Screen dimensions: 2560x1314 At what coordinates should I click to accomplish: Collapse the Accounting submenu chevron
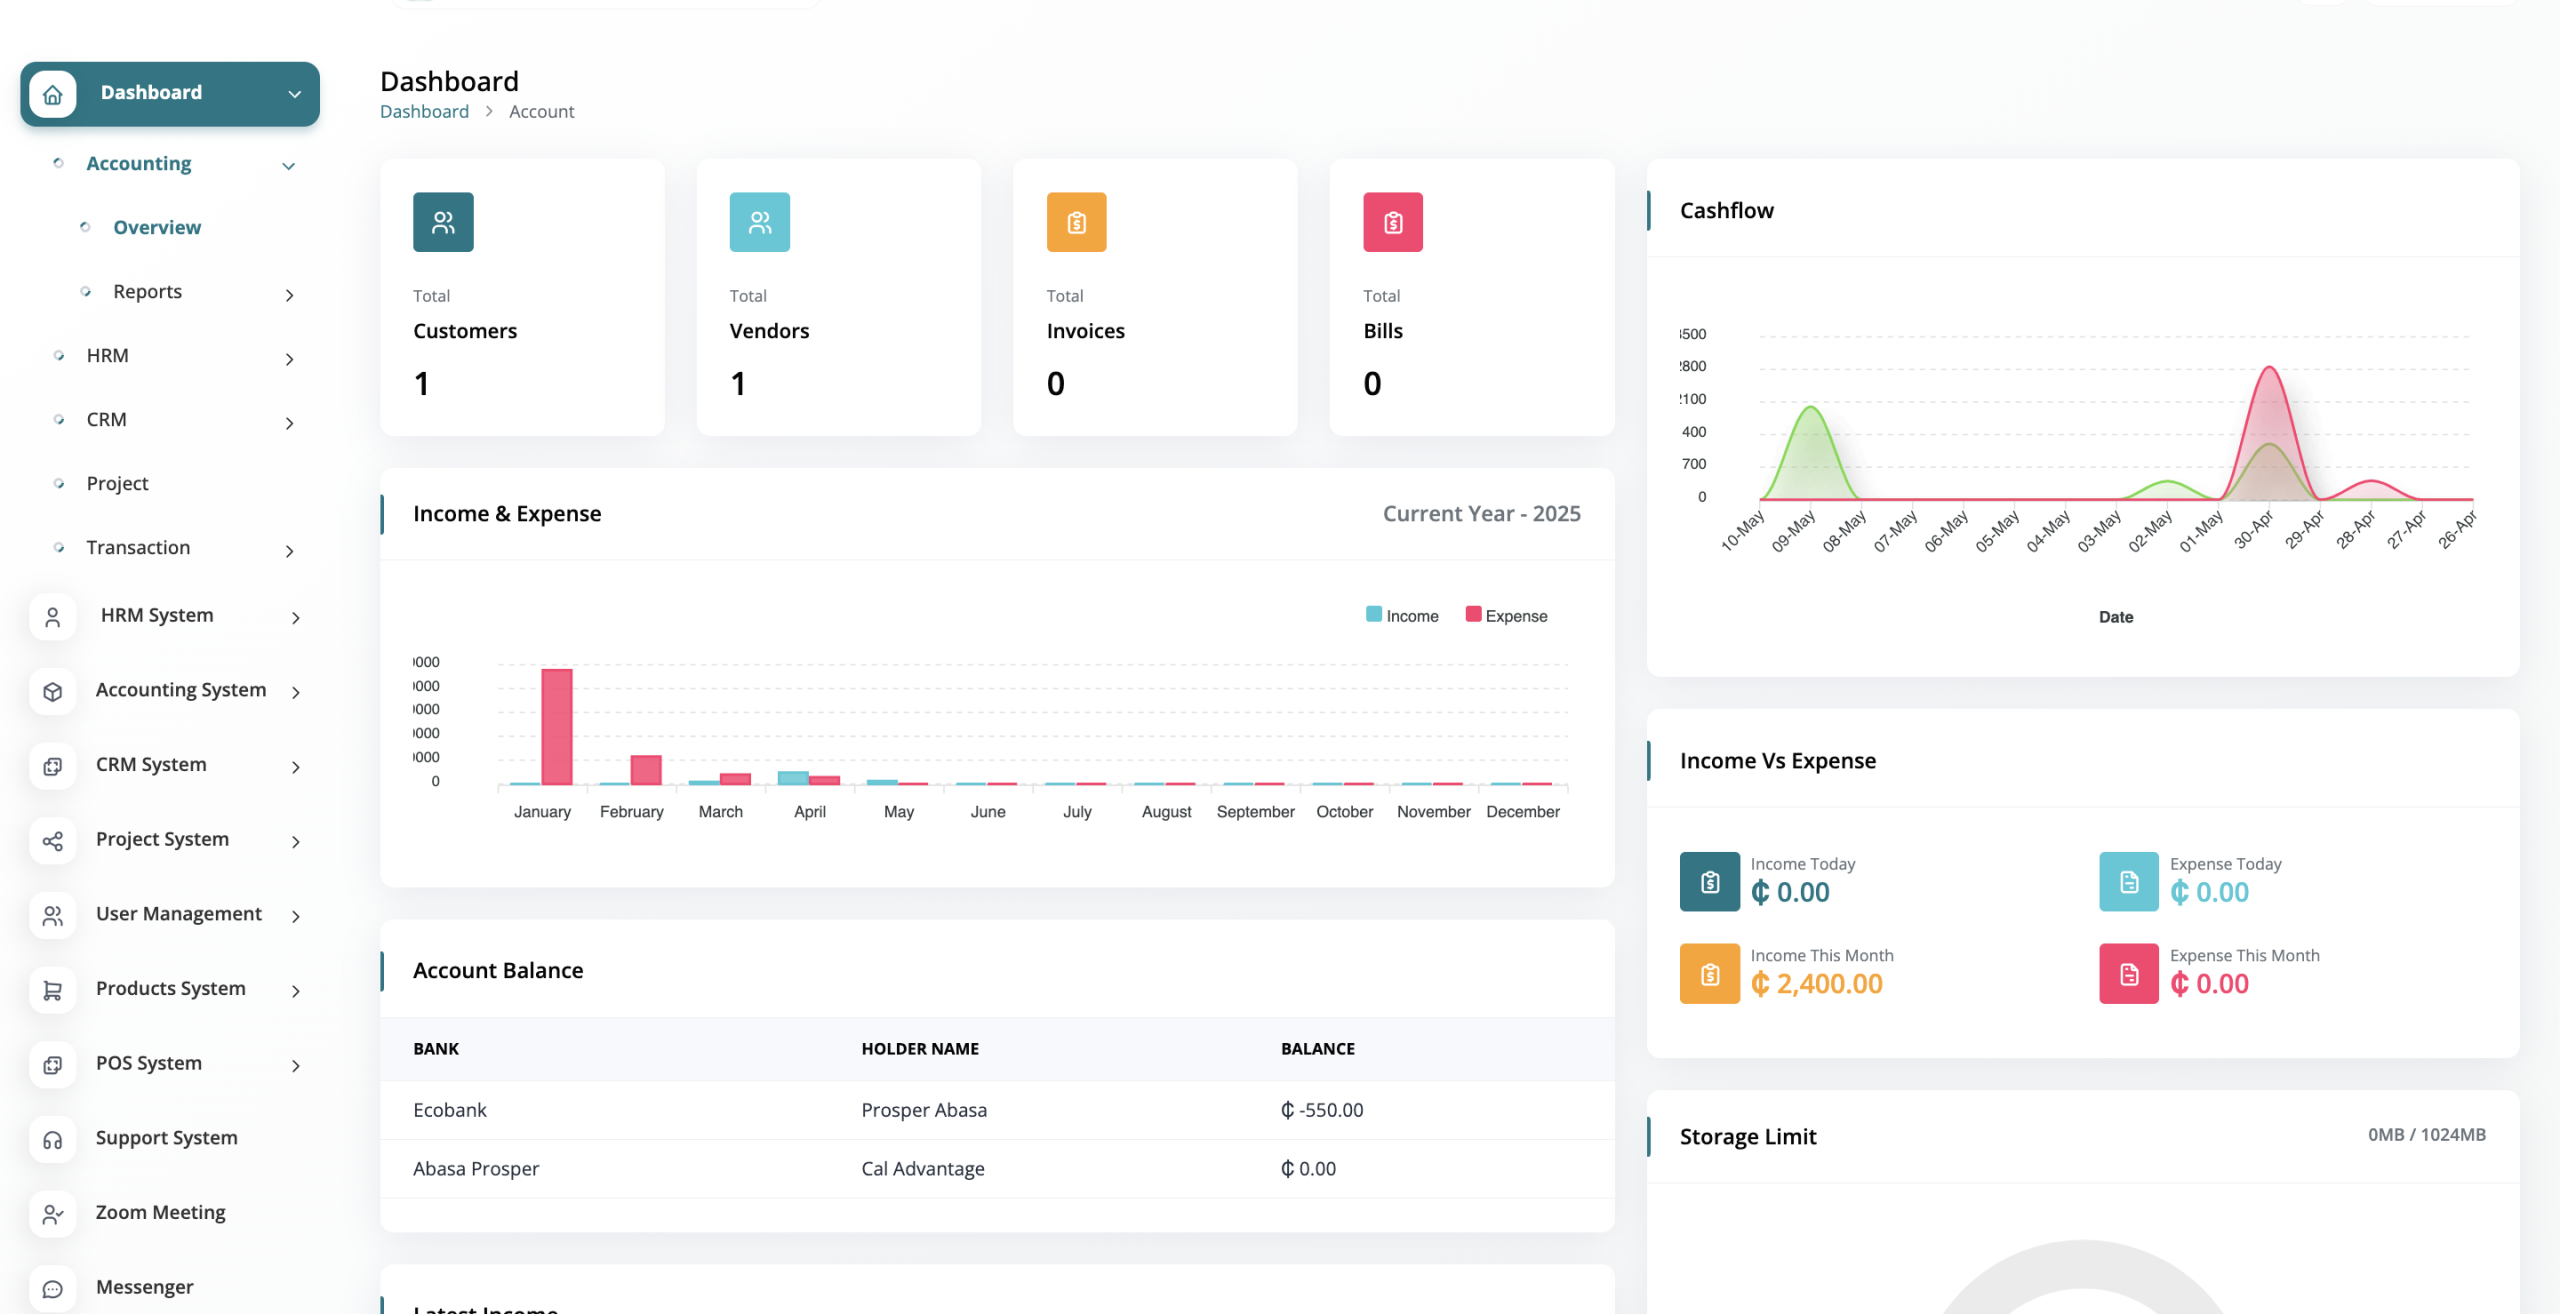289,166
